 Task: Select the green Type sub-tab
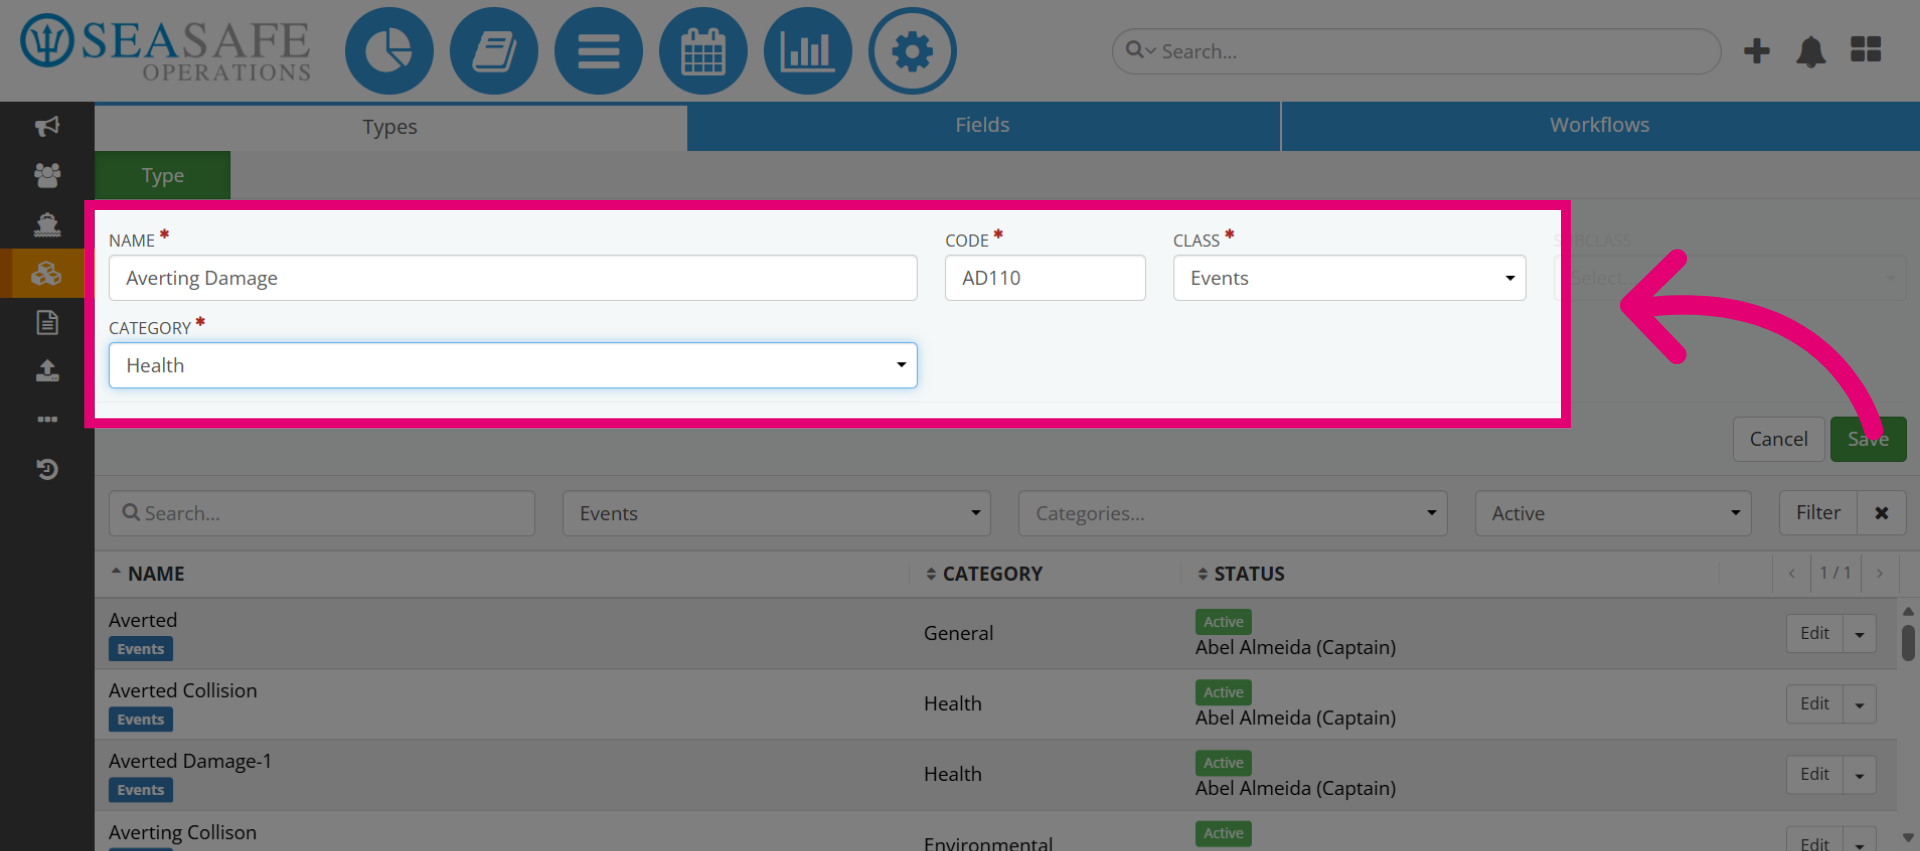pyautogui.click(x=163, y=176)
